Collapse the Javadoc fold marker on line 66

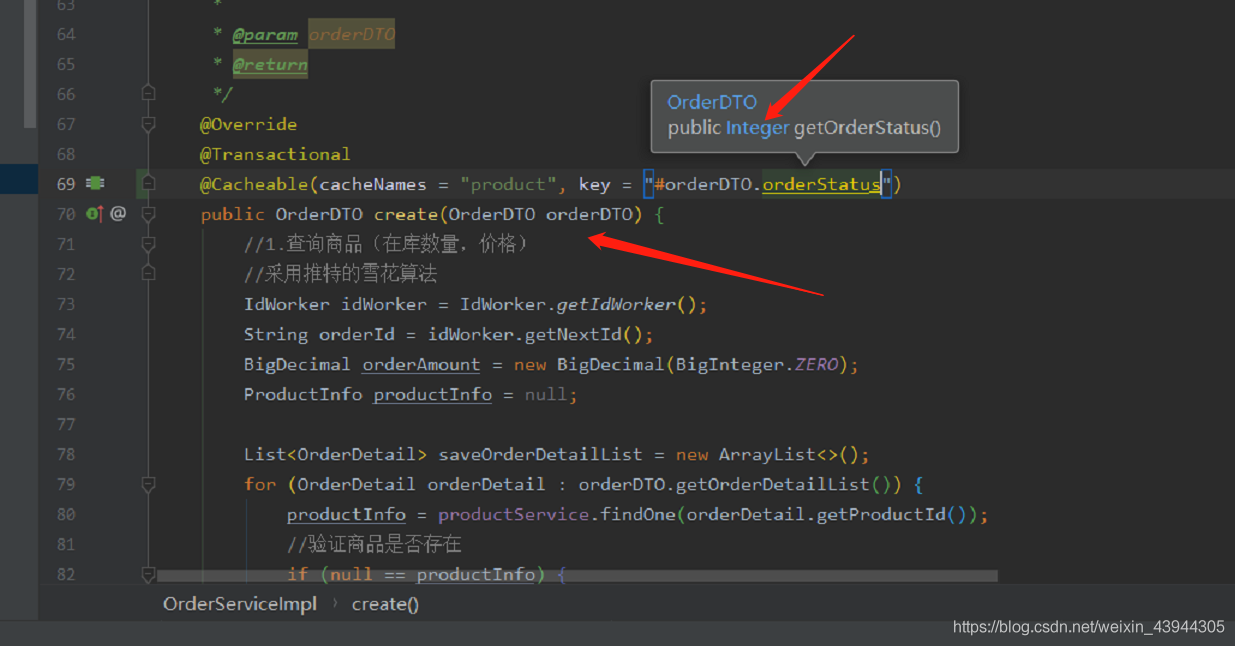(148, 93)
